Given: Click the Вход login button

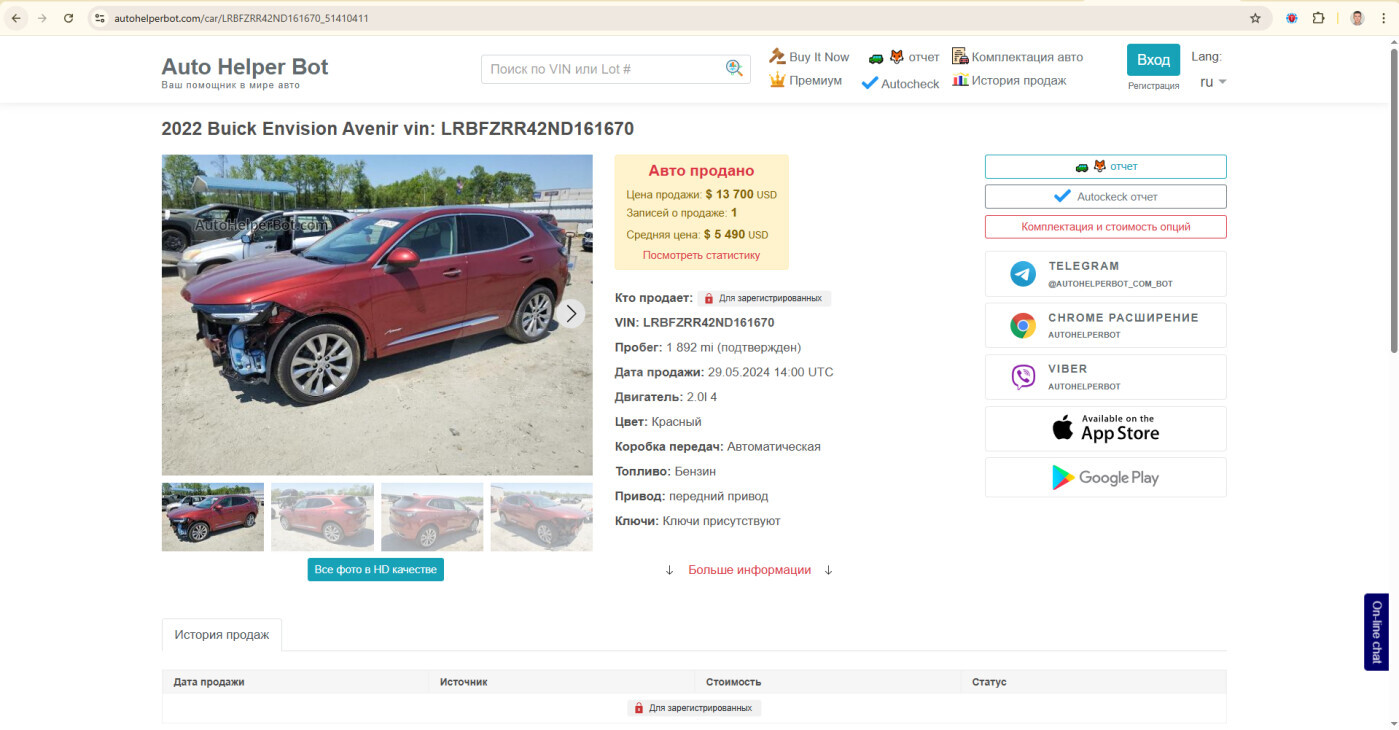Looking at the screenshot, I should [x=1153, y=60].
